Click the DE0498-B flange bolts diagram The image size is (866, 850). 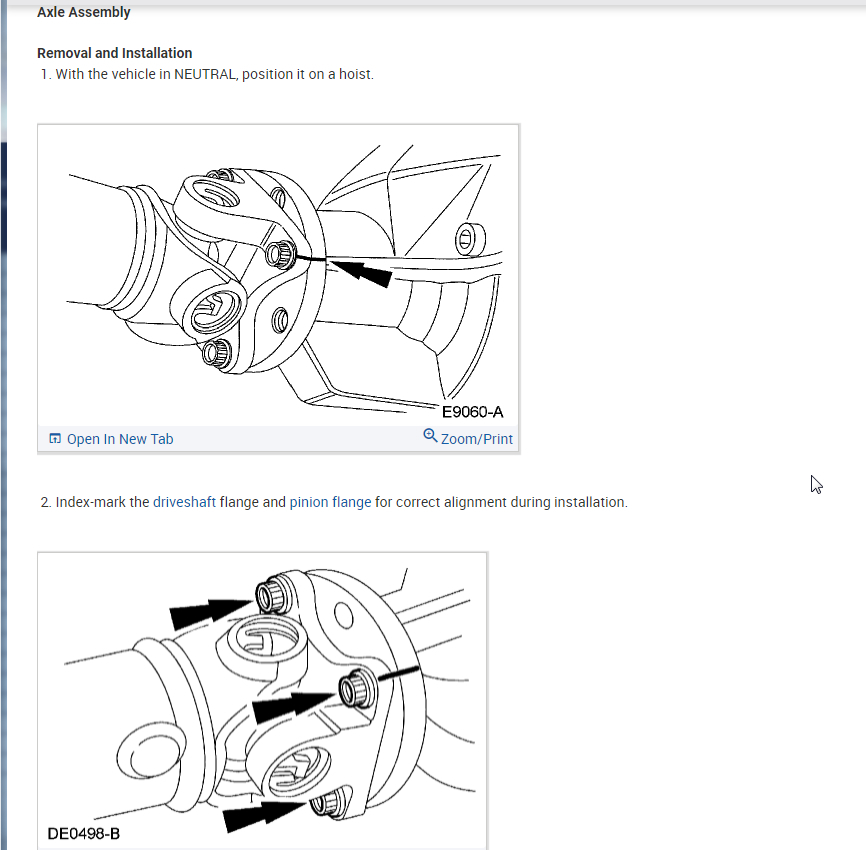tap(262, 700)
